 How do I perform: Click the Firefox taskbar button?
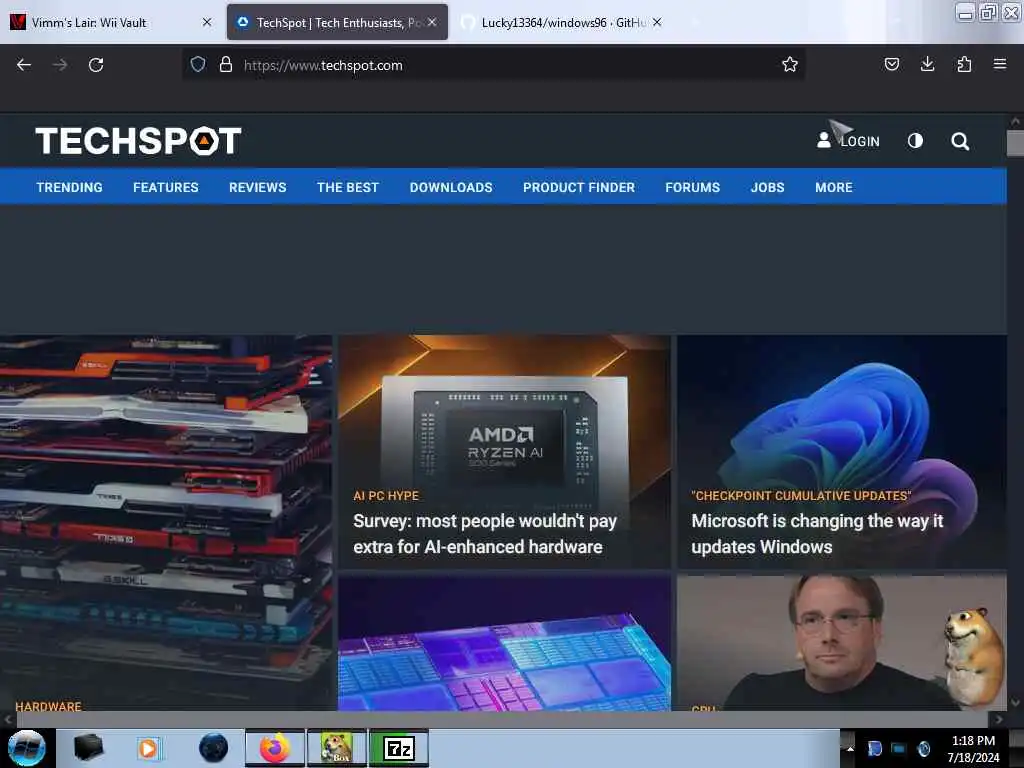(x=275, y=748)
